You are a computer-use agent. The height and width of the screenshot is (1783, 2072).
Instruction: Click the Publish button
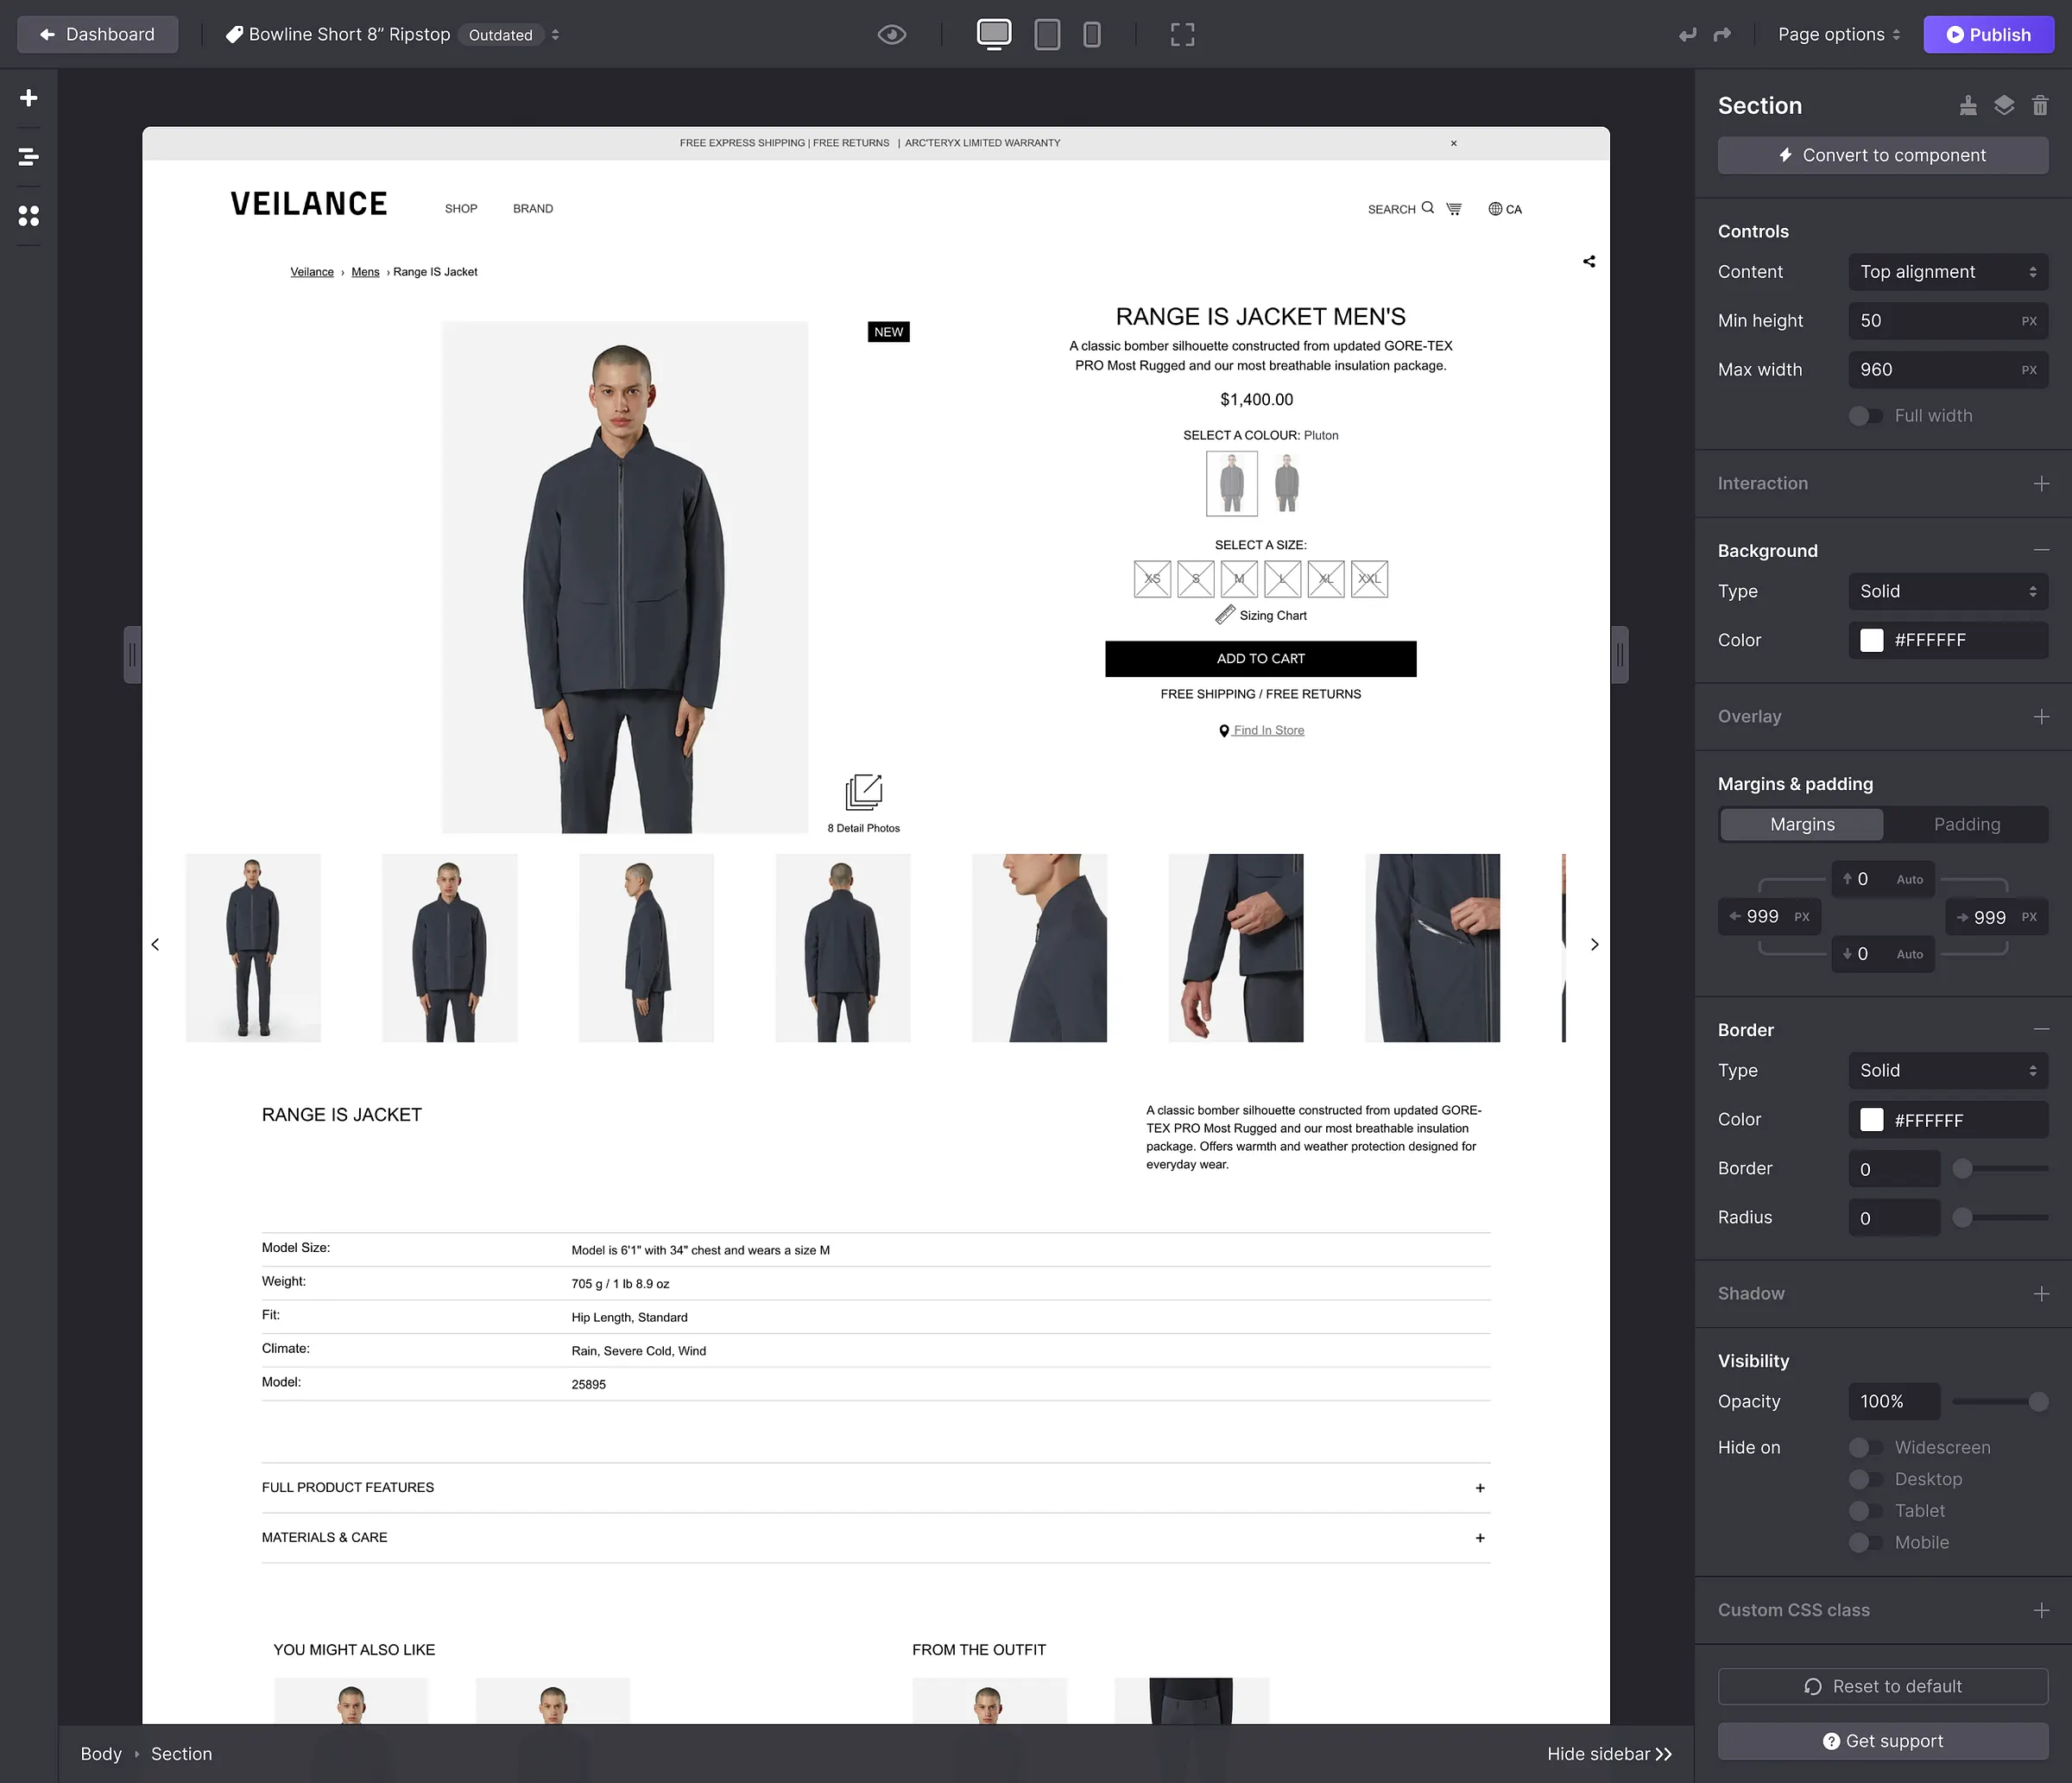click(1987, 35)
